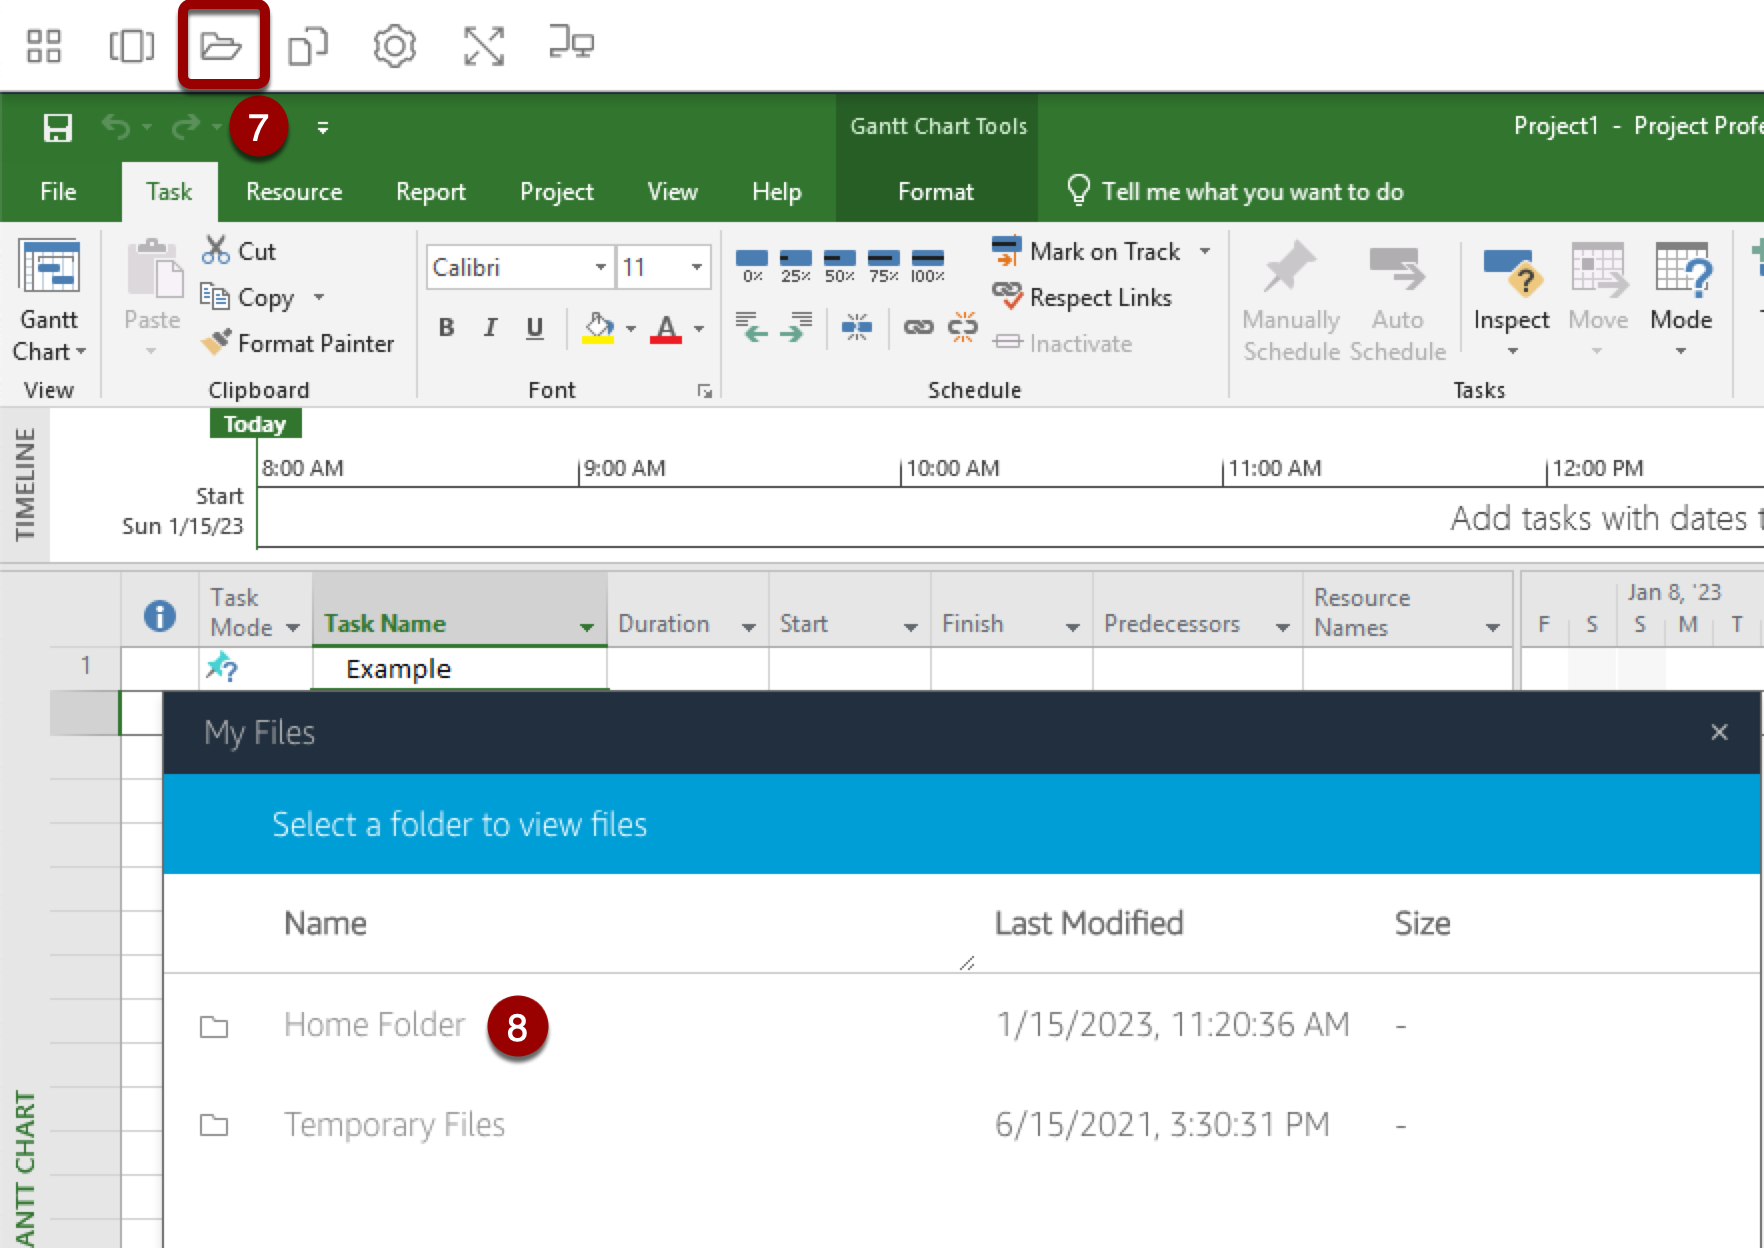Image resolution: width=1764 pixels, height=1248 pixels.
Task: Expand the Copy dropdown arrow
Action: pos(319,297)
